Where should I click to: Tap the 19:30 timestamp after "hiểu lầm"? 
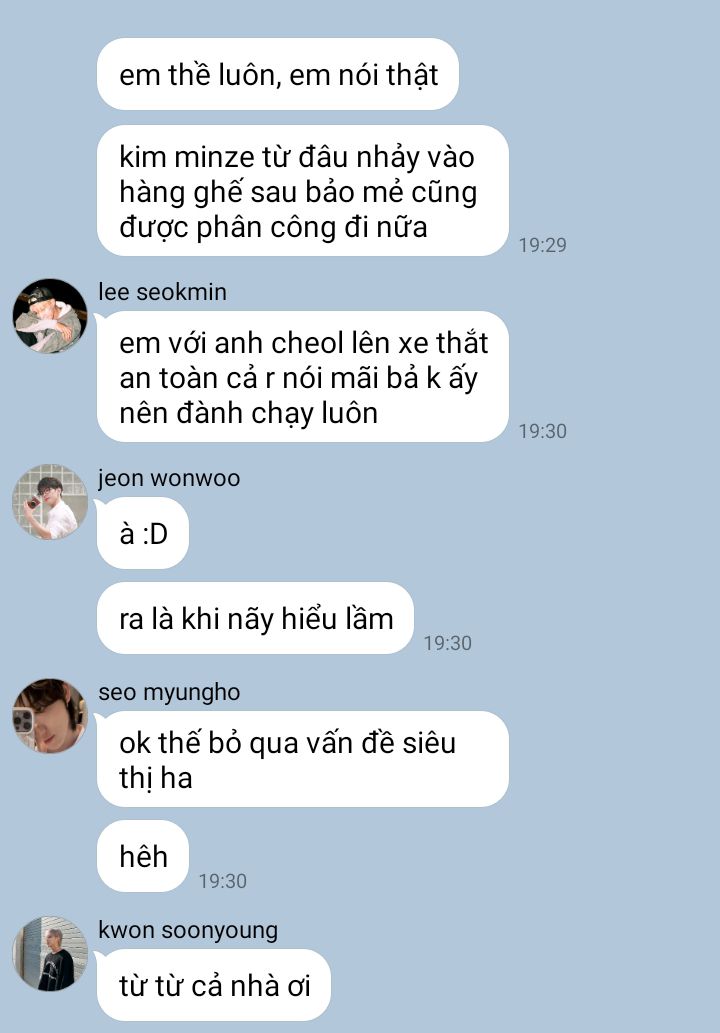[447, 643]
